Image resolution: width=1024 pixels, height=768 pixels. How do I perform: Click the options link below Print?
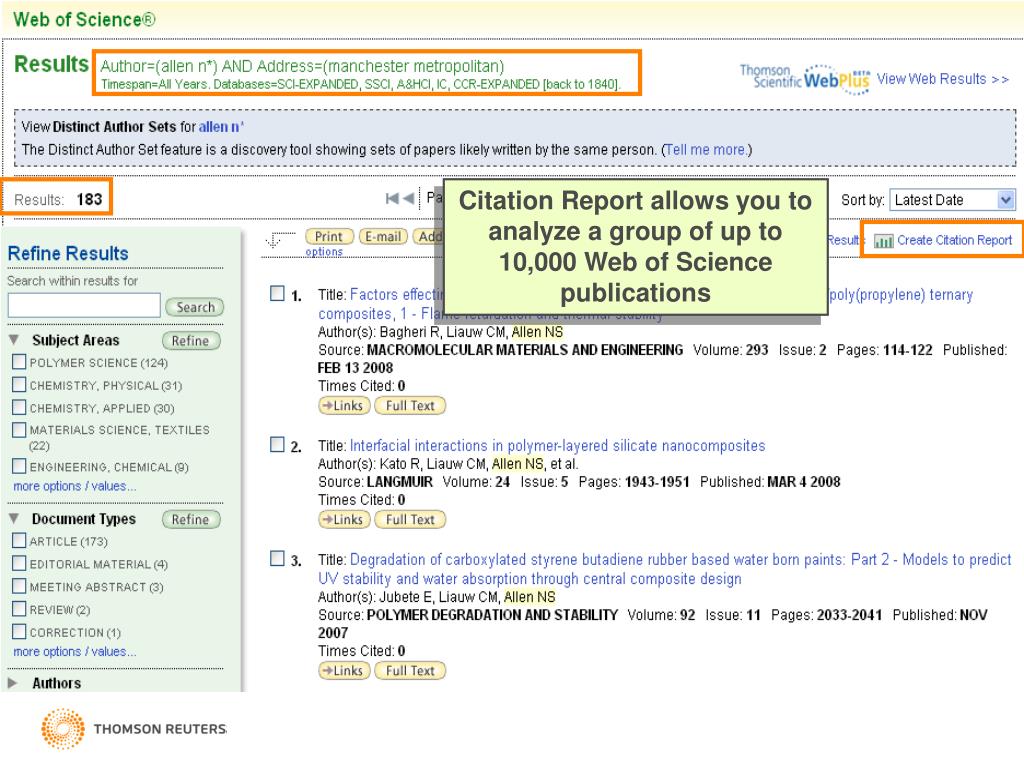[324, 252]
